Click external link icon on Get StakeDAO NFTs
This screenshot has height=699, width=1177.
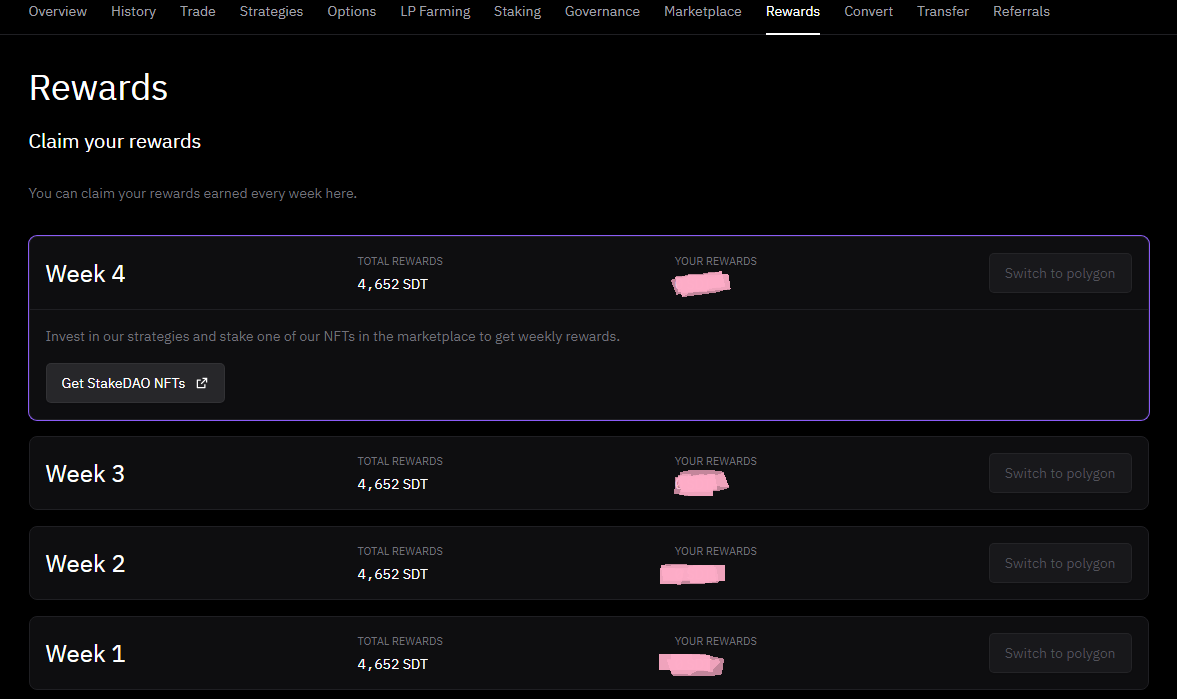coord(201,383)
